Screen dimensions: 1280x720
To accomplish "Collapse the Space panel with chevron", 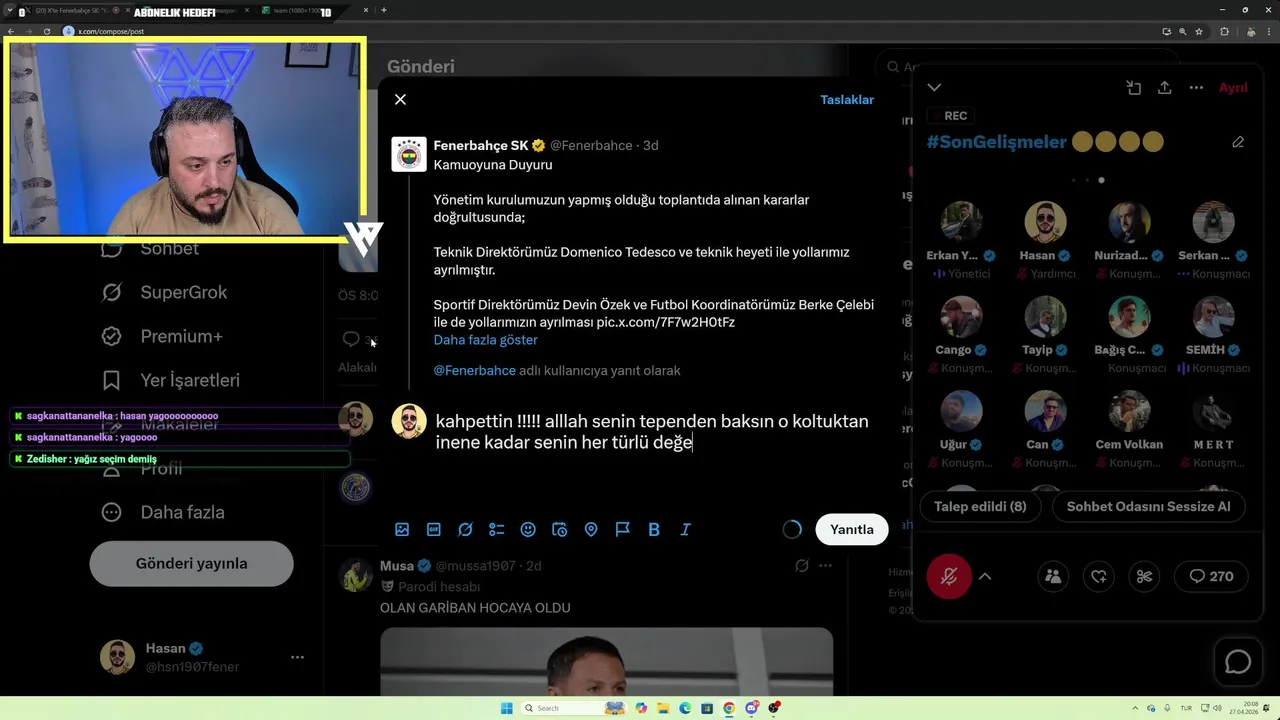I will [934, 87].
